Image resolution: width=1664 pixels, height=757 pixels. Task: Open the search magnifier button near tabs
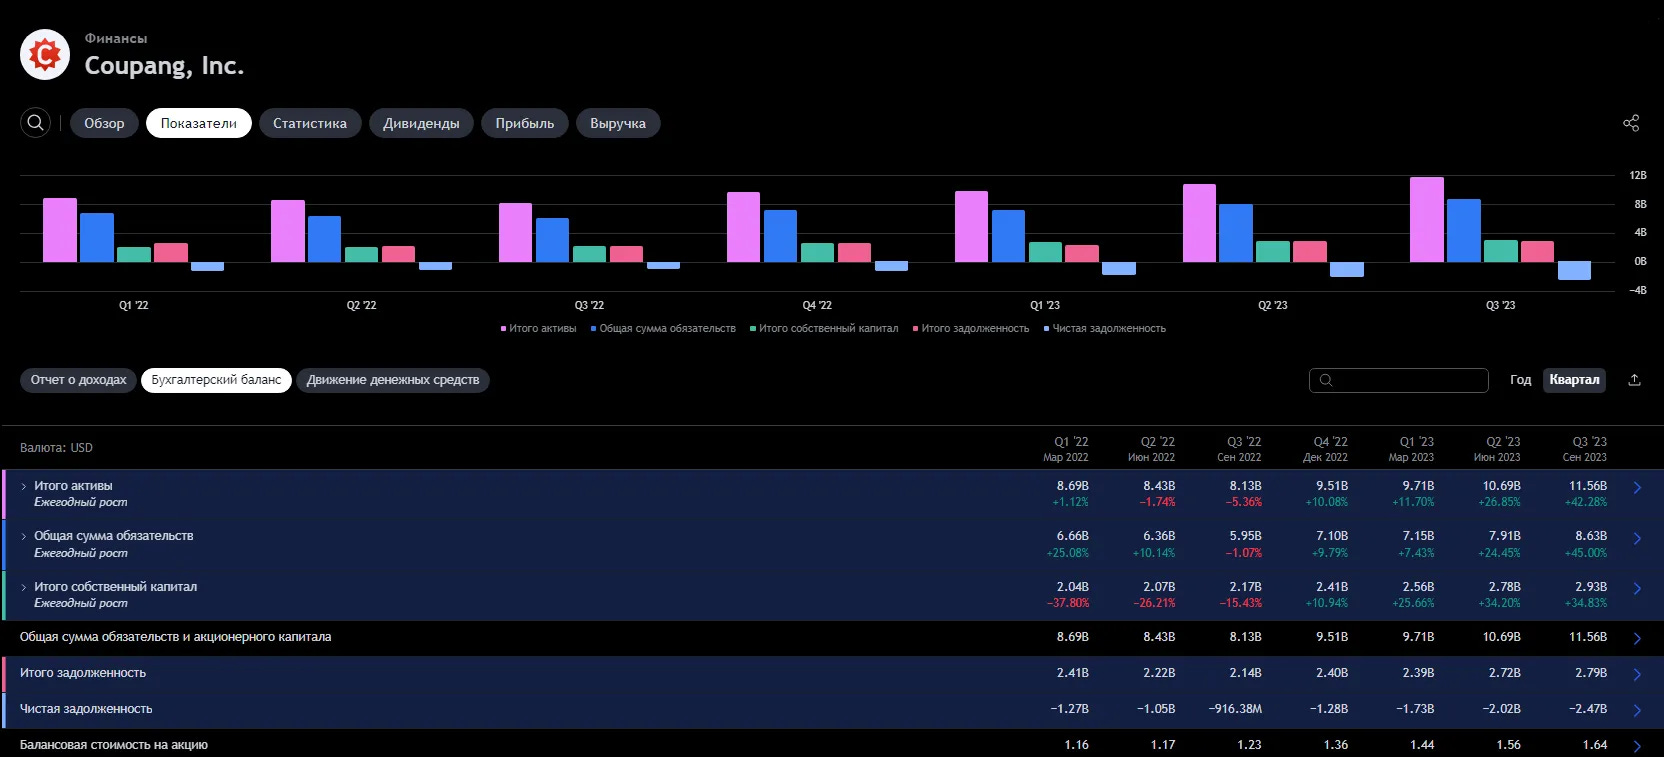click(35, 123)
